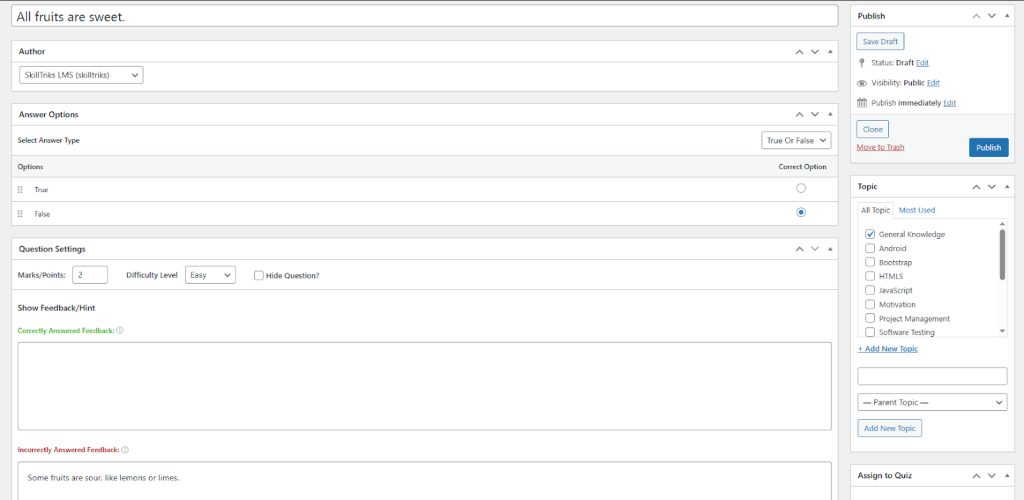The height and width of the screenshot is (500, 1024).
Task: Switch to the Most Used topic tab
Action: click(x=917, y=210)
